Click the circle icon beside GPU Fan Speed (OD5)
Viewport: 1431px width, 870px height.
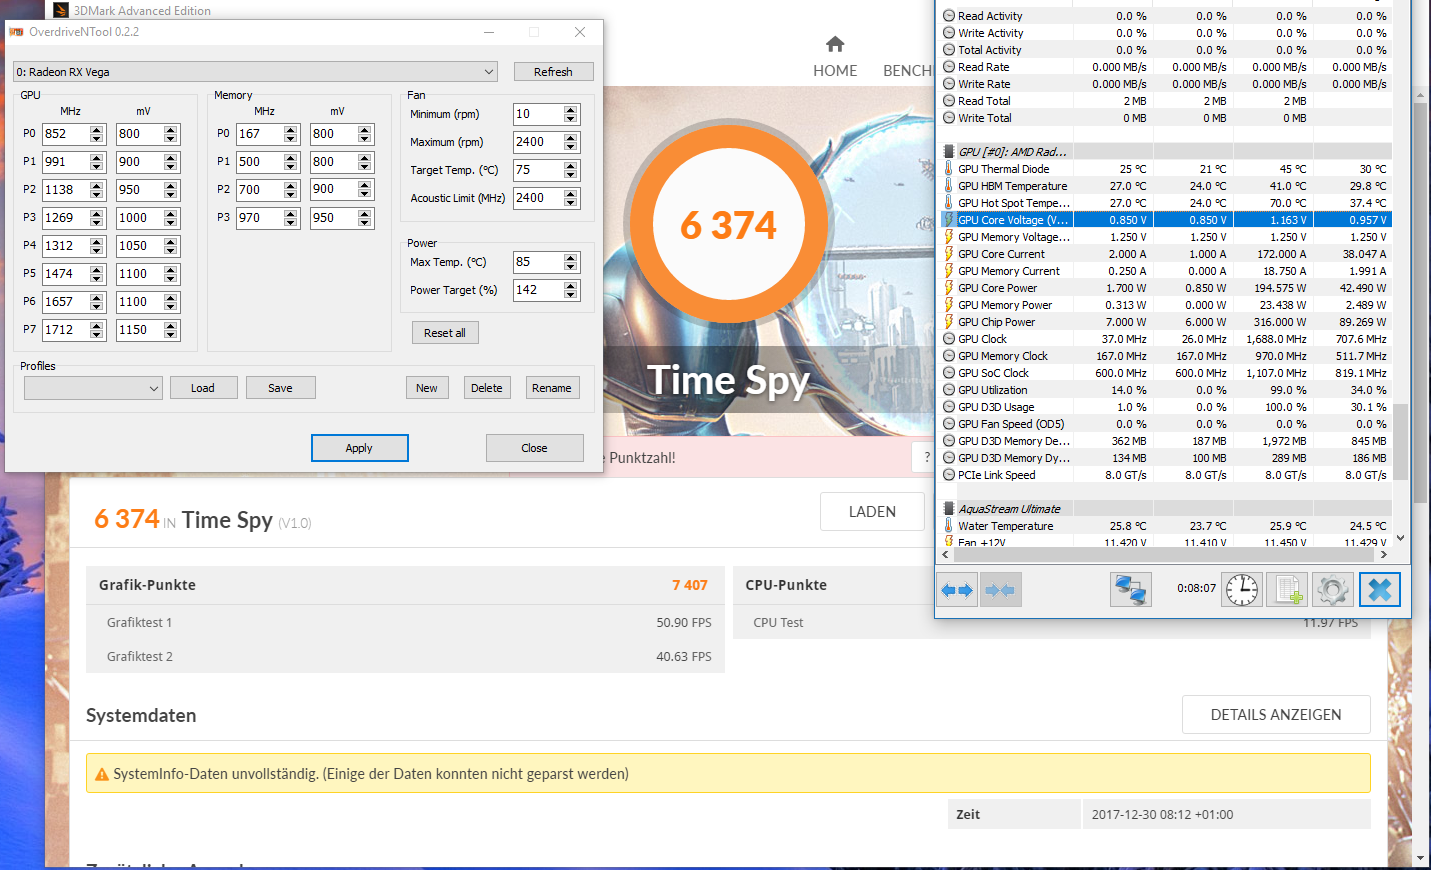tap(948, 424)
